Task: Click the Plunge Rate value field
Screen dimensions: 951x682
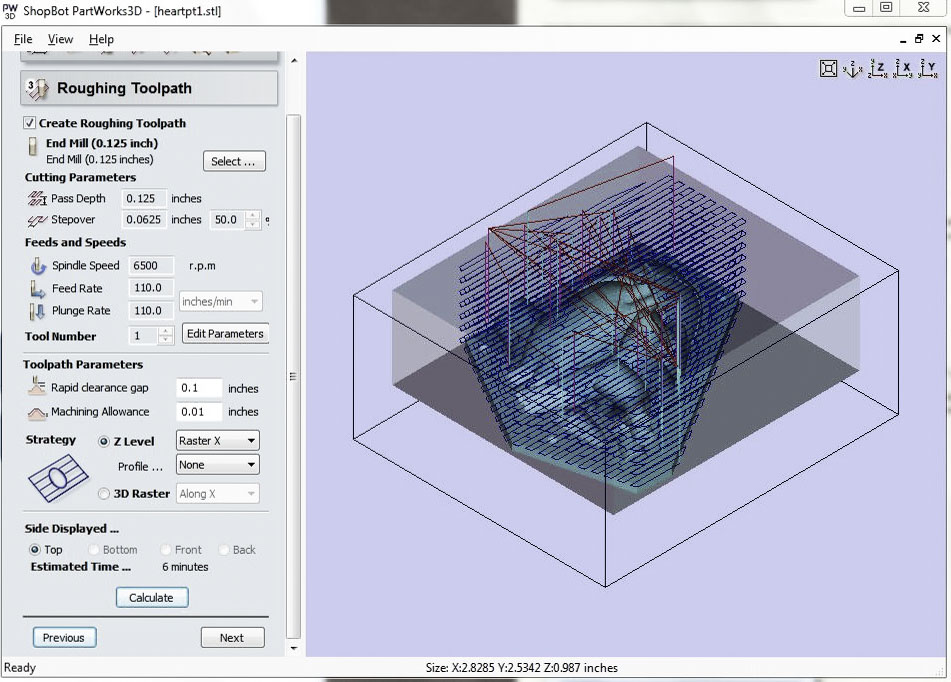Action: click(x=151, y=311)
